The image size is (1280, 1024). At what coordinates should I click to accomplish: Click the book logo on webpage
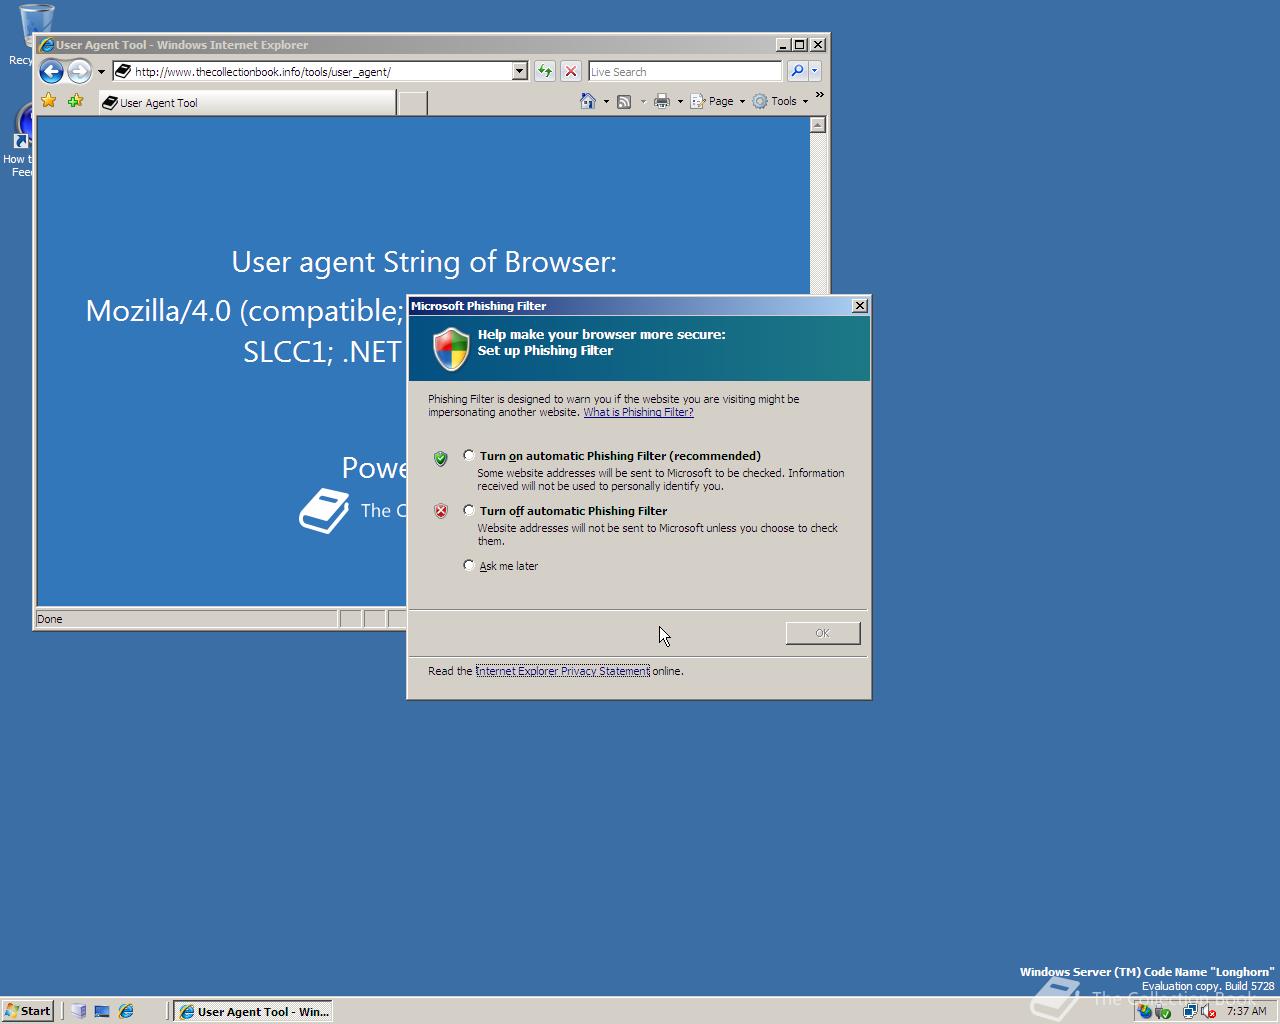(324, 510)
